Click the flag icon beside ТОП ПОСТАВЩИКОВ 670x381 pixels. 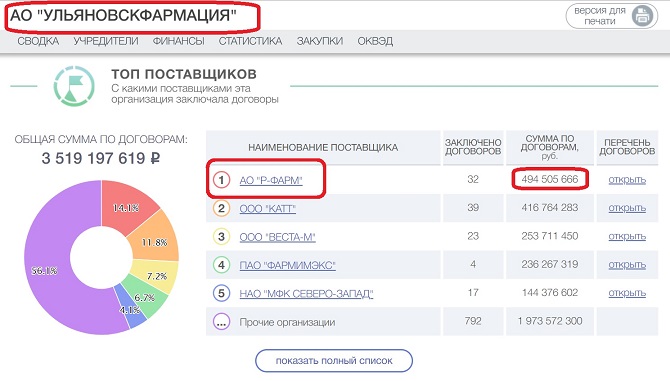point(74,86)
